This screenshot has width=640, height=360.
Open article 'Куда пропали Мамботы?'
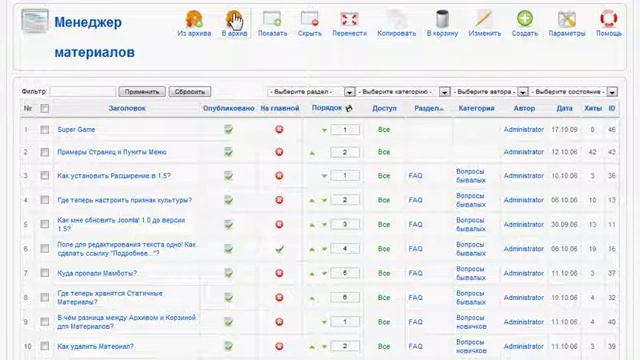coord(97,273)
